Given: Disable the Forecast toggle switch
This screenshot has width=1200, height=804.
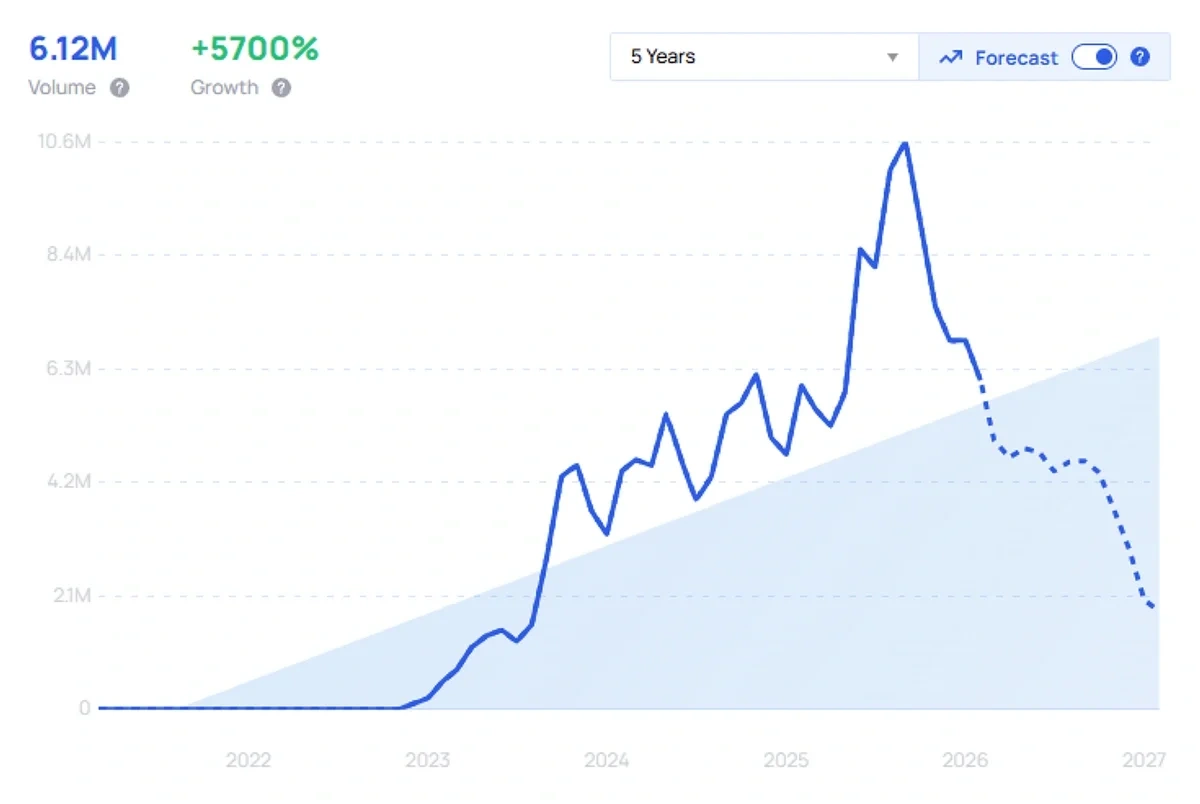Looking at the screenshot, I should [1094, 57].
